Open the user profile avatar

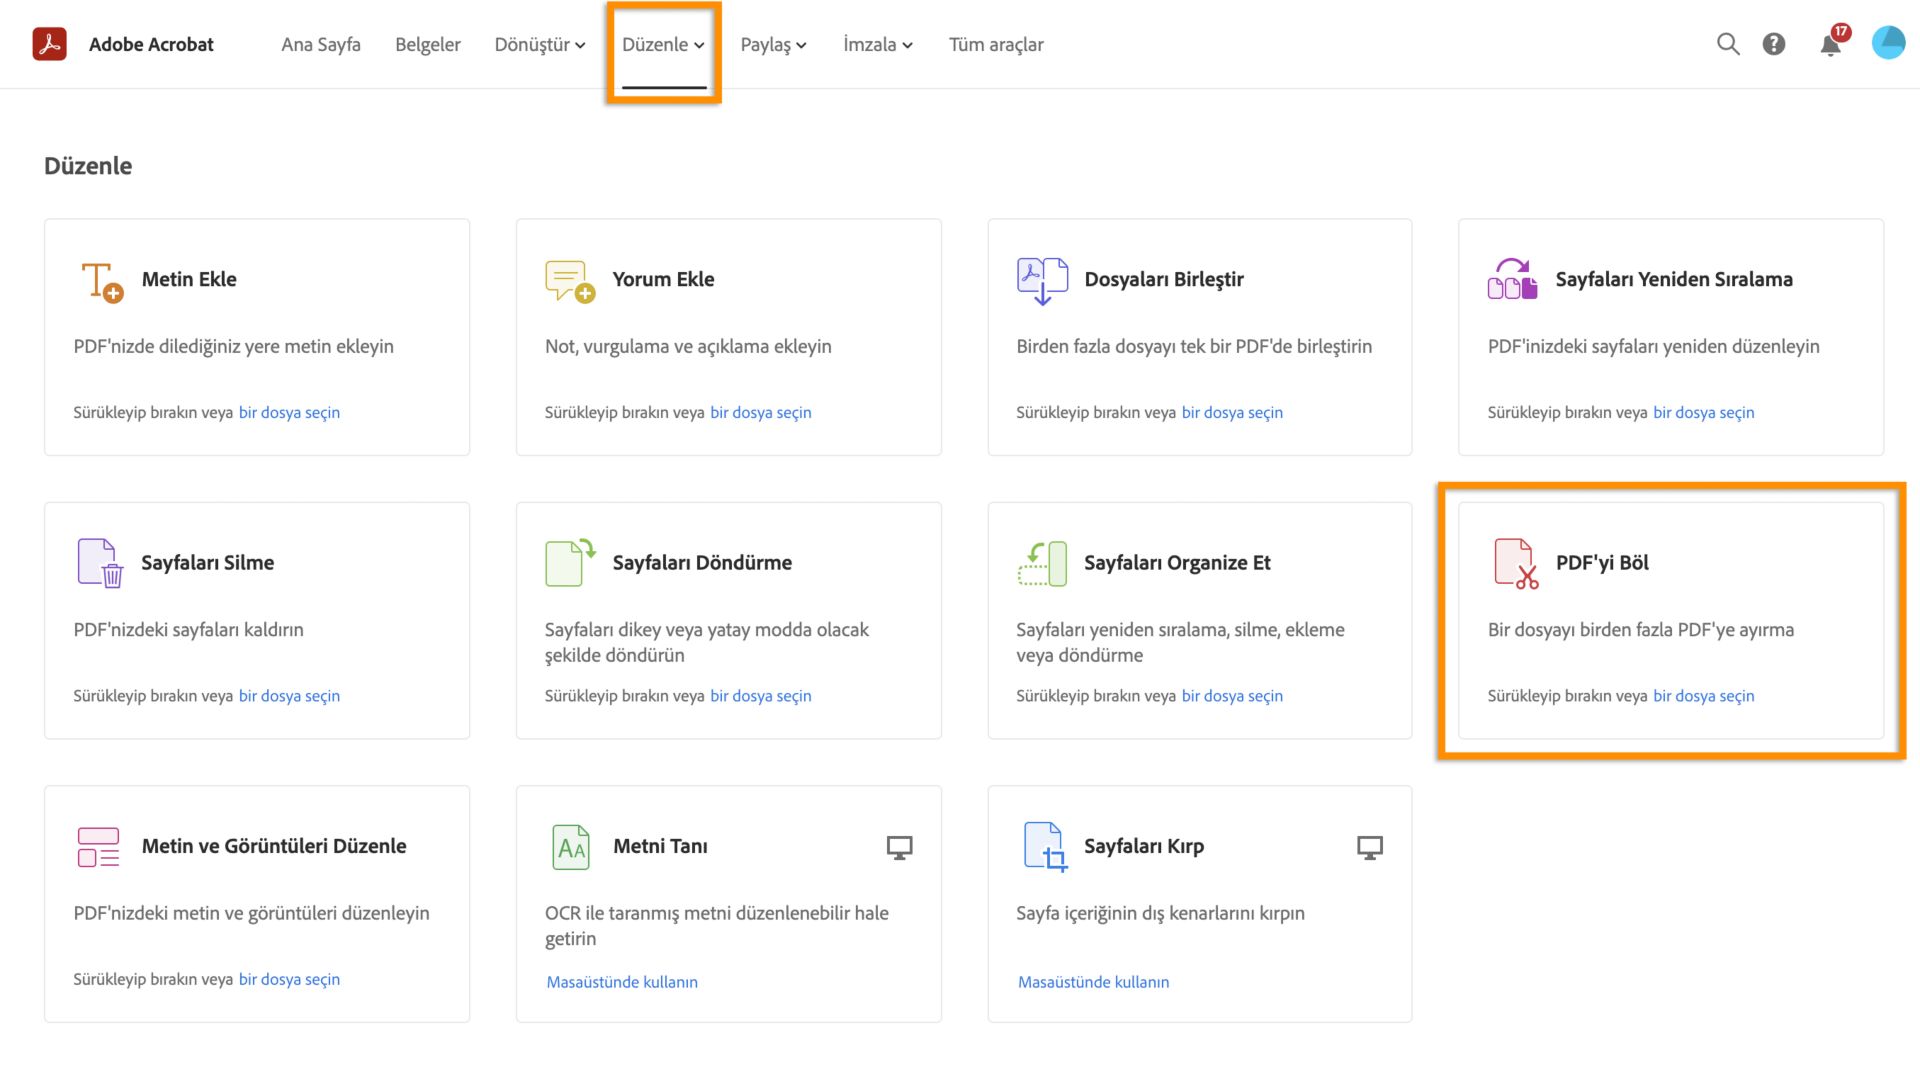coord(1888,43)
